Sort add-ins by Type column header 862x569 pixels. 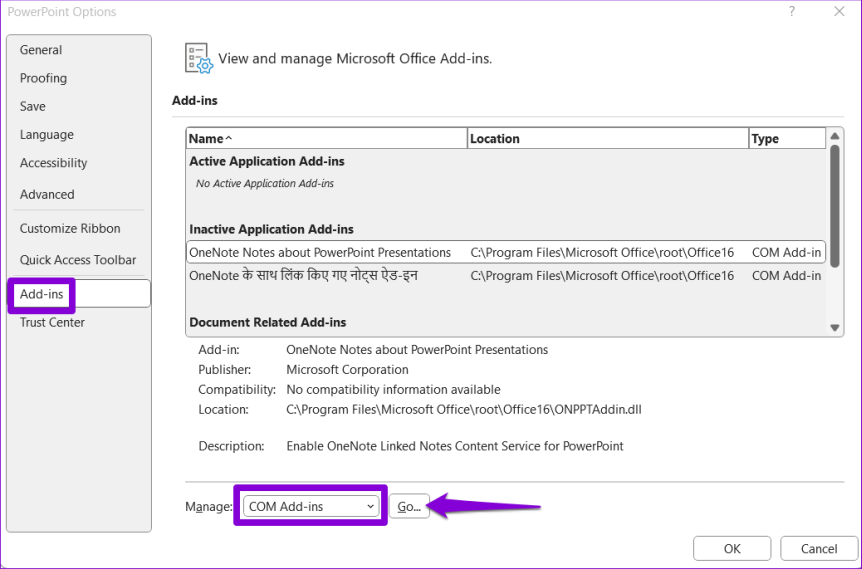pos(786,139)
